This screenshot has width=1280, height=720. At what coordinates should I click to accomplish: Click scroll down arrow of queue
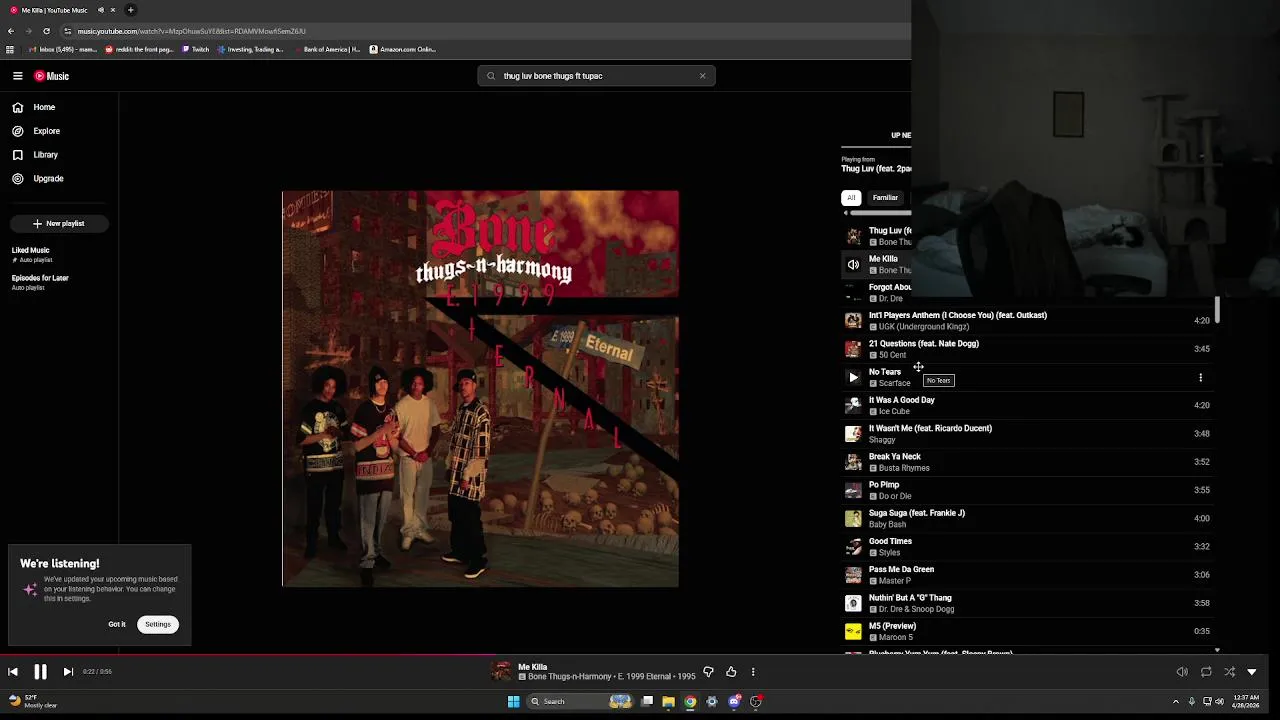(x=1217, y=651)
